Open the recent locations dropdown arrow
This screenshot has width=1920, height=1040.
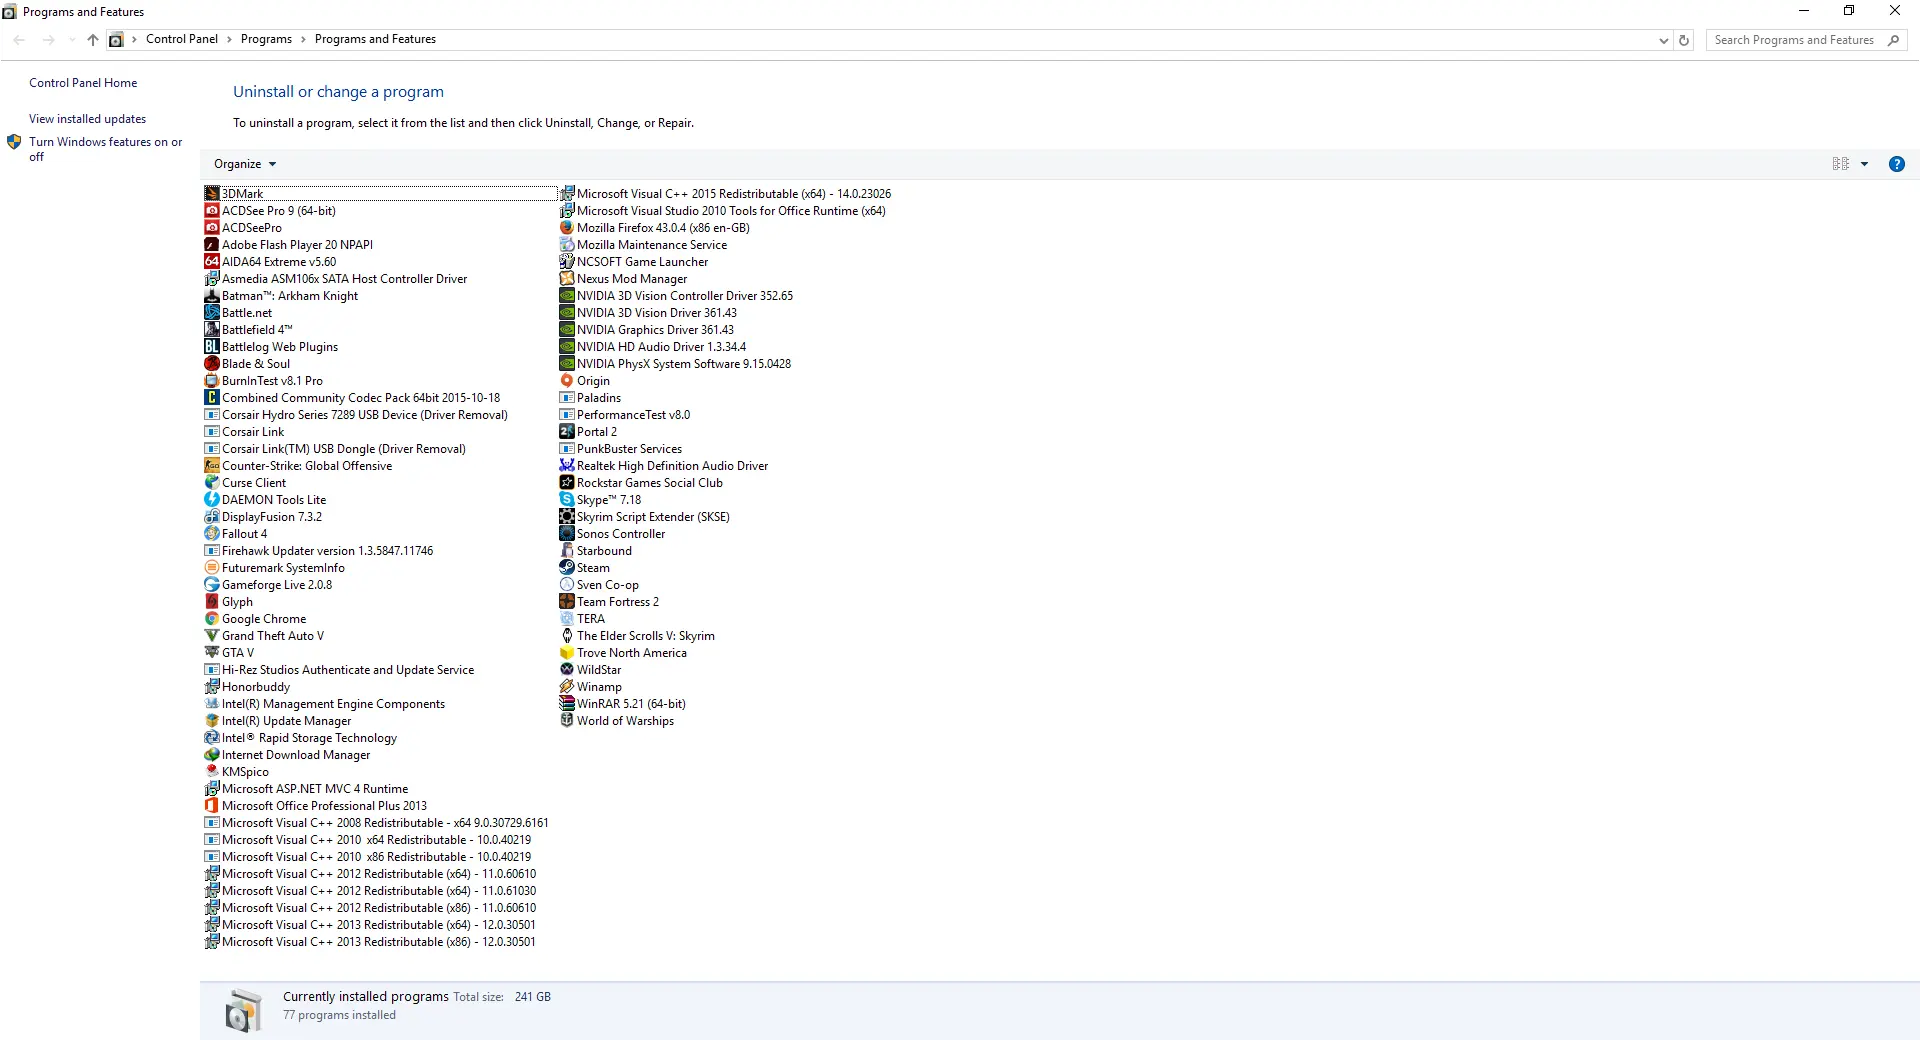71,40
